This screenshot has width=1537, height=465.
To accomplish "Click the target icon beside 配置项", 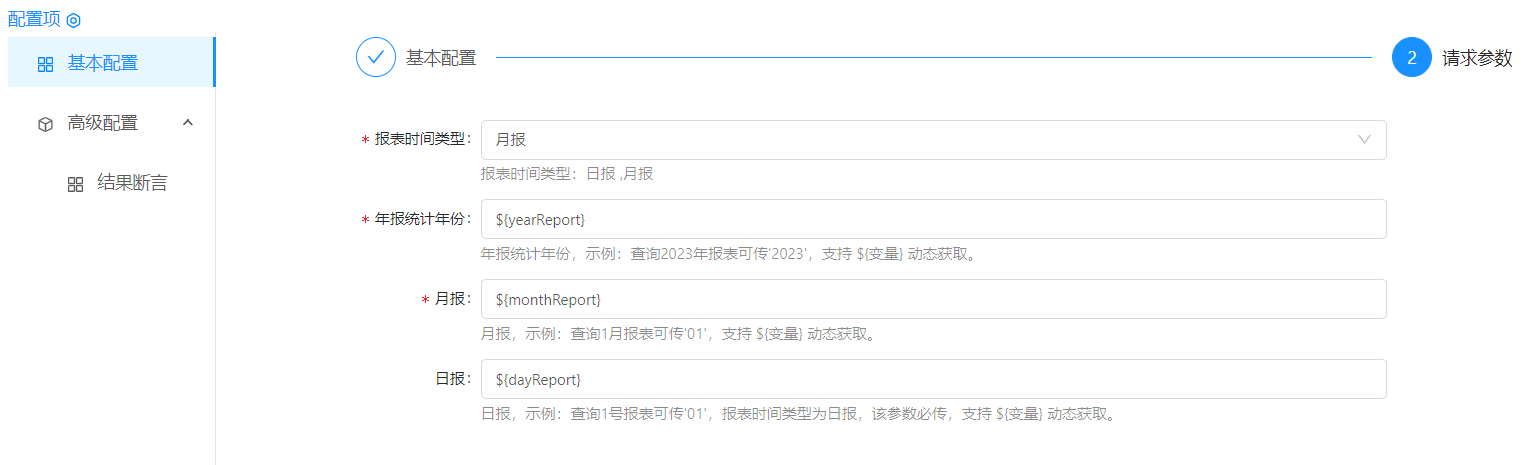I will coord(73,20).
